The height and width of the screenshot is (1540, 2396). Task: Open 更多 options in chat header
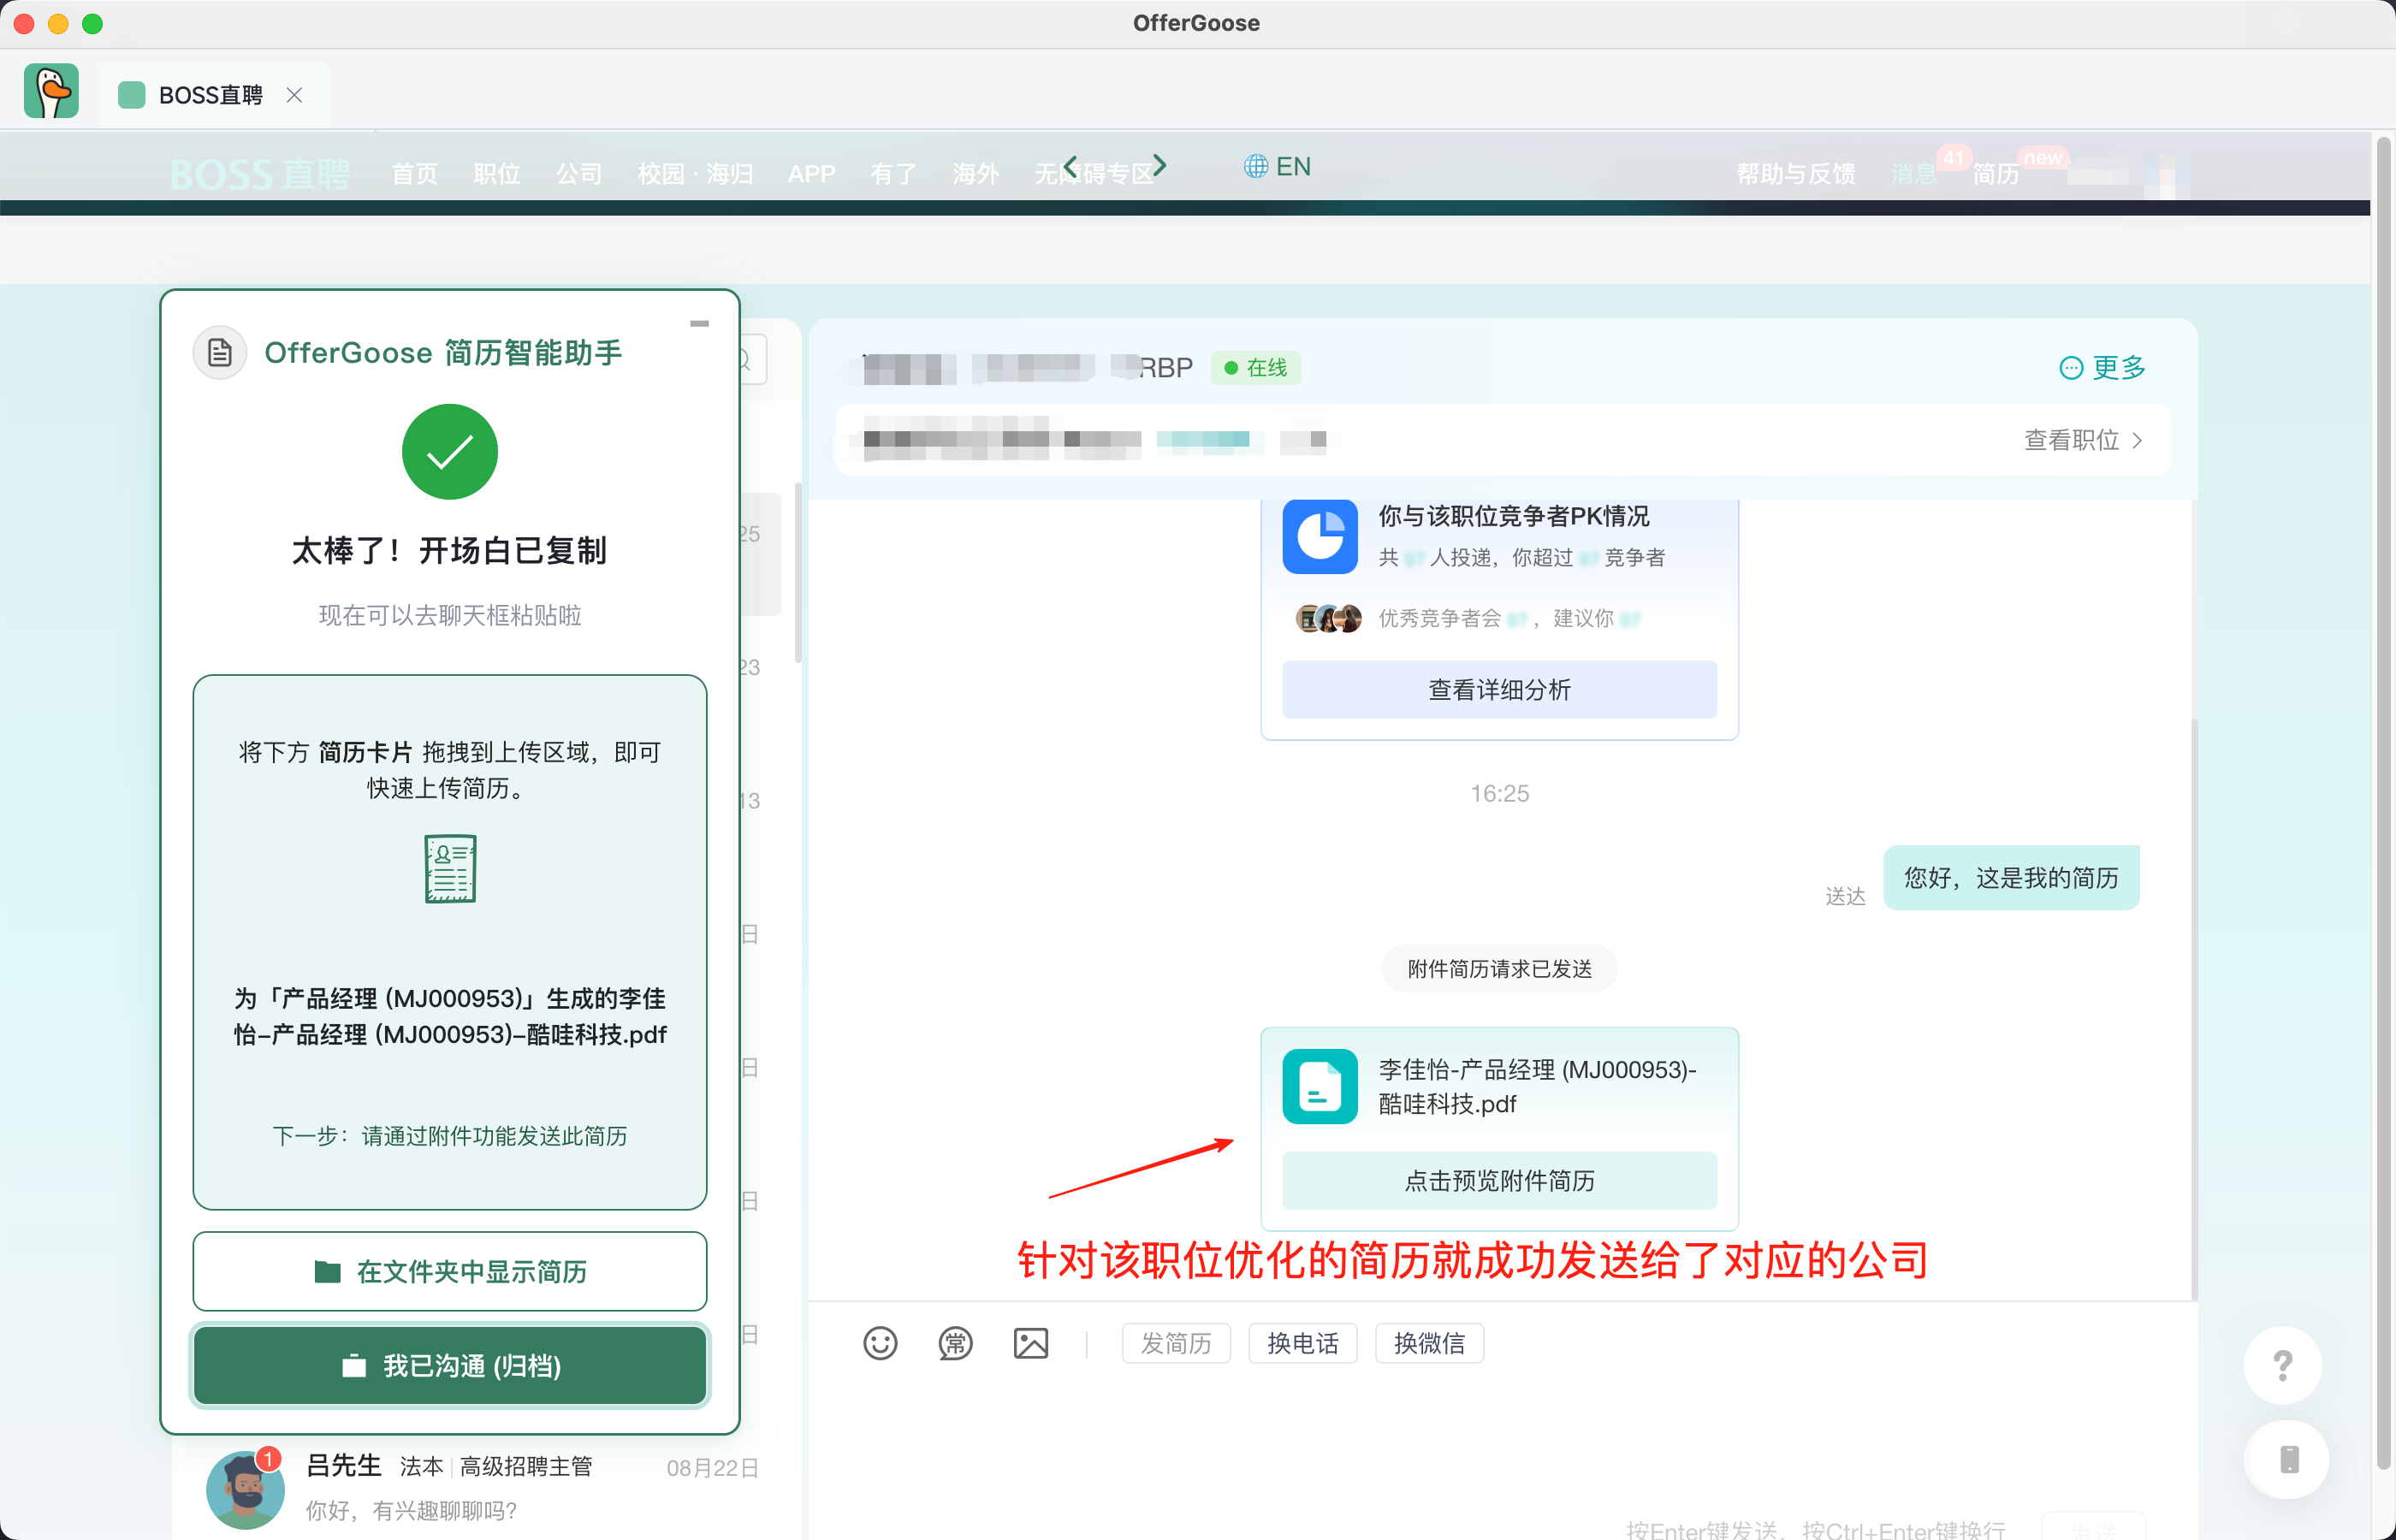click(2102, 368)
